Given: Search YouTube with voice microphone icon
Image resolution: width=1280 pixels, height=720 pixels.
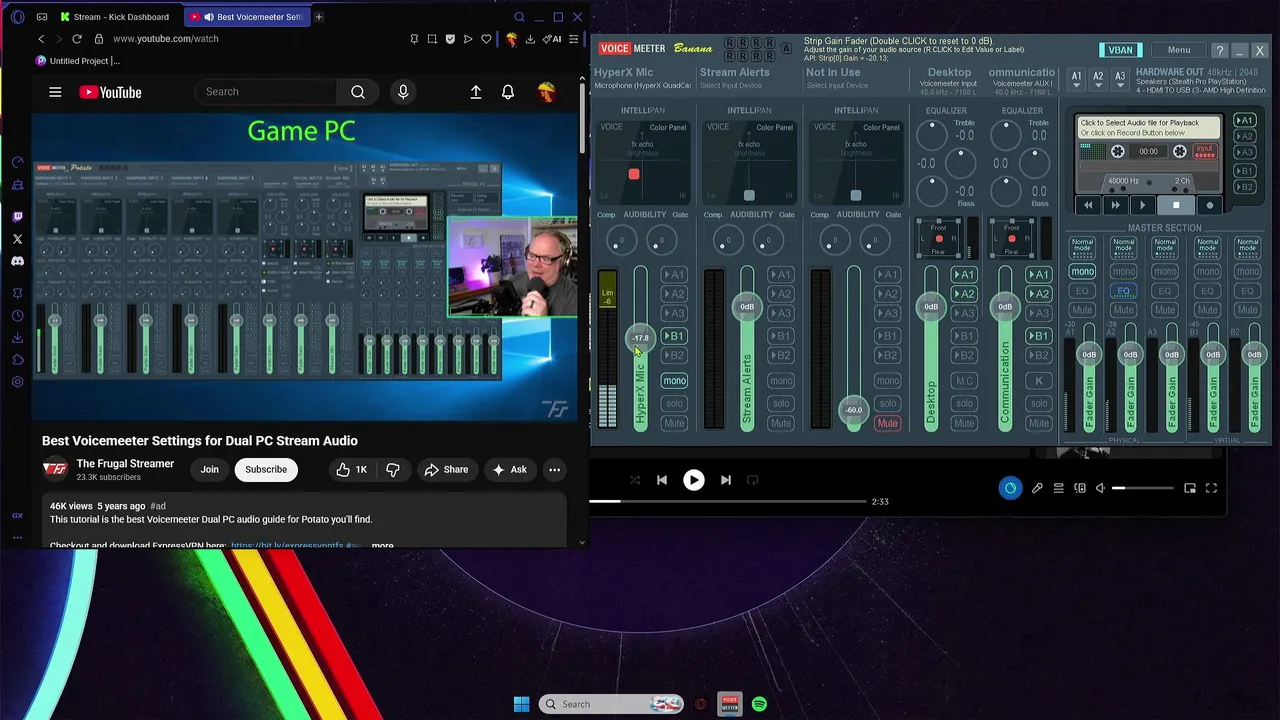Looking at the screenshot, I should pyautogui.click(x=403, y=92).
